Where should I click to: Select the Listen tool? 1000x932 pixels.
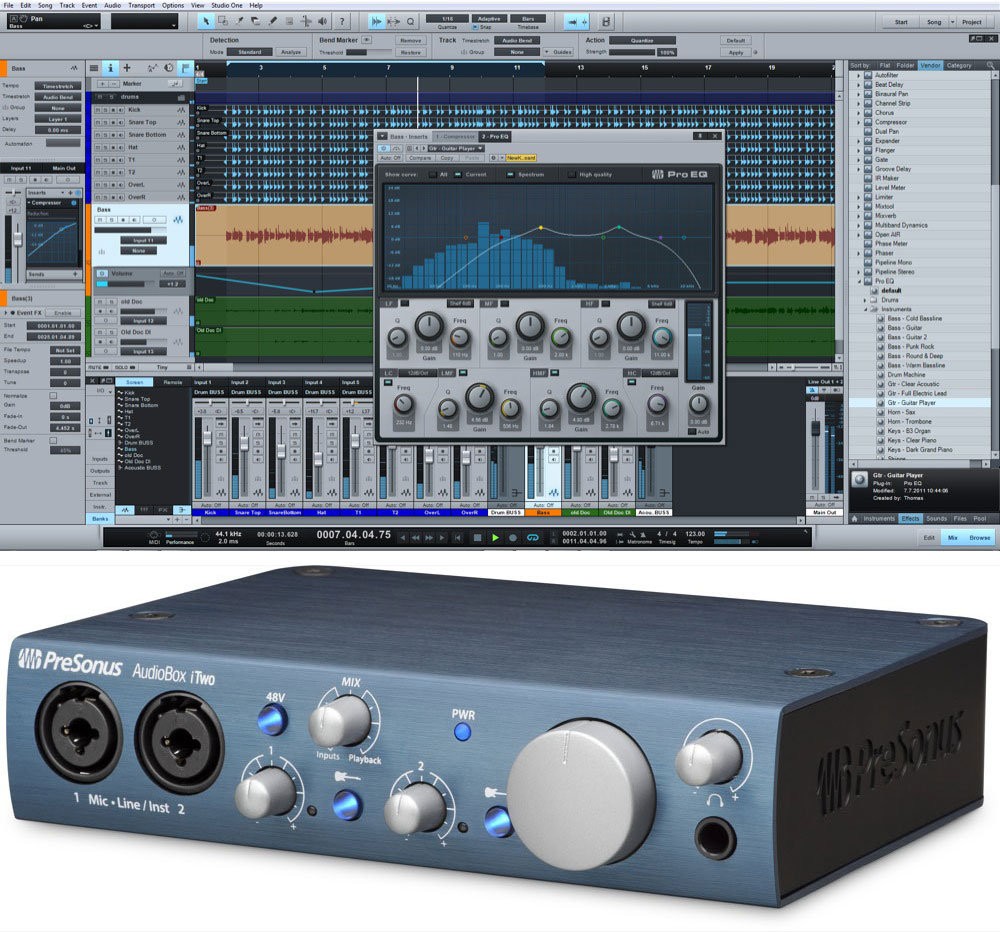(322, 21)
